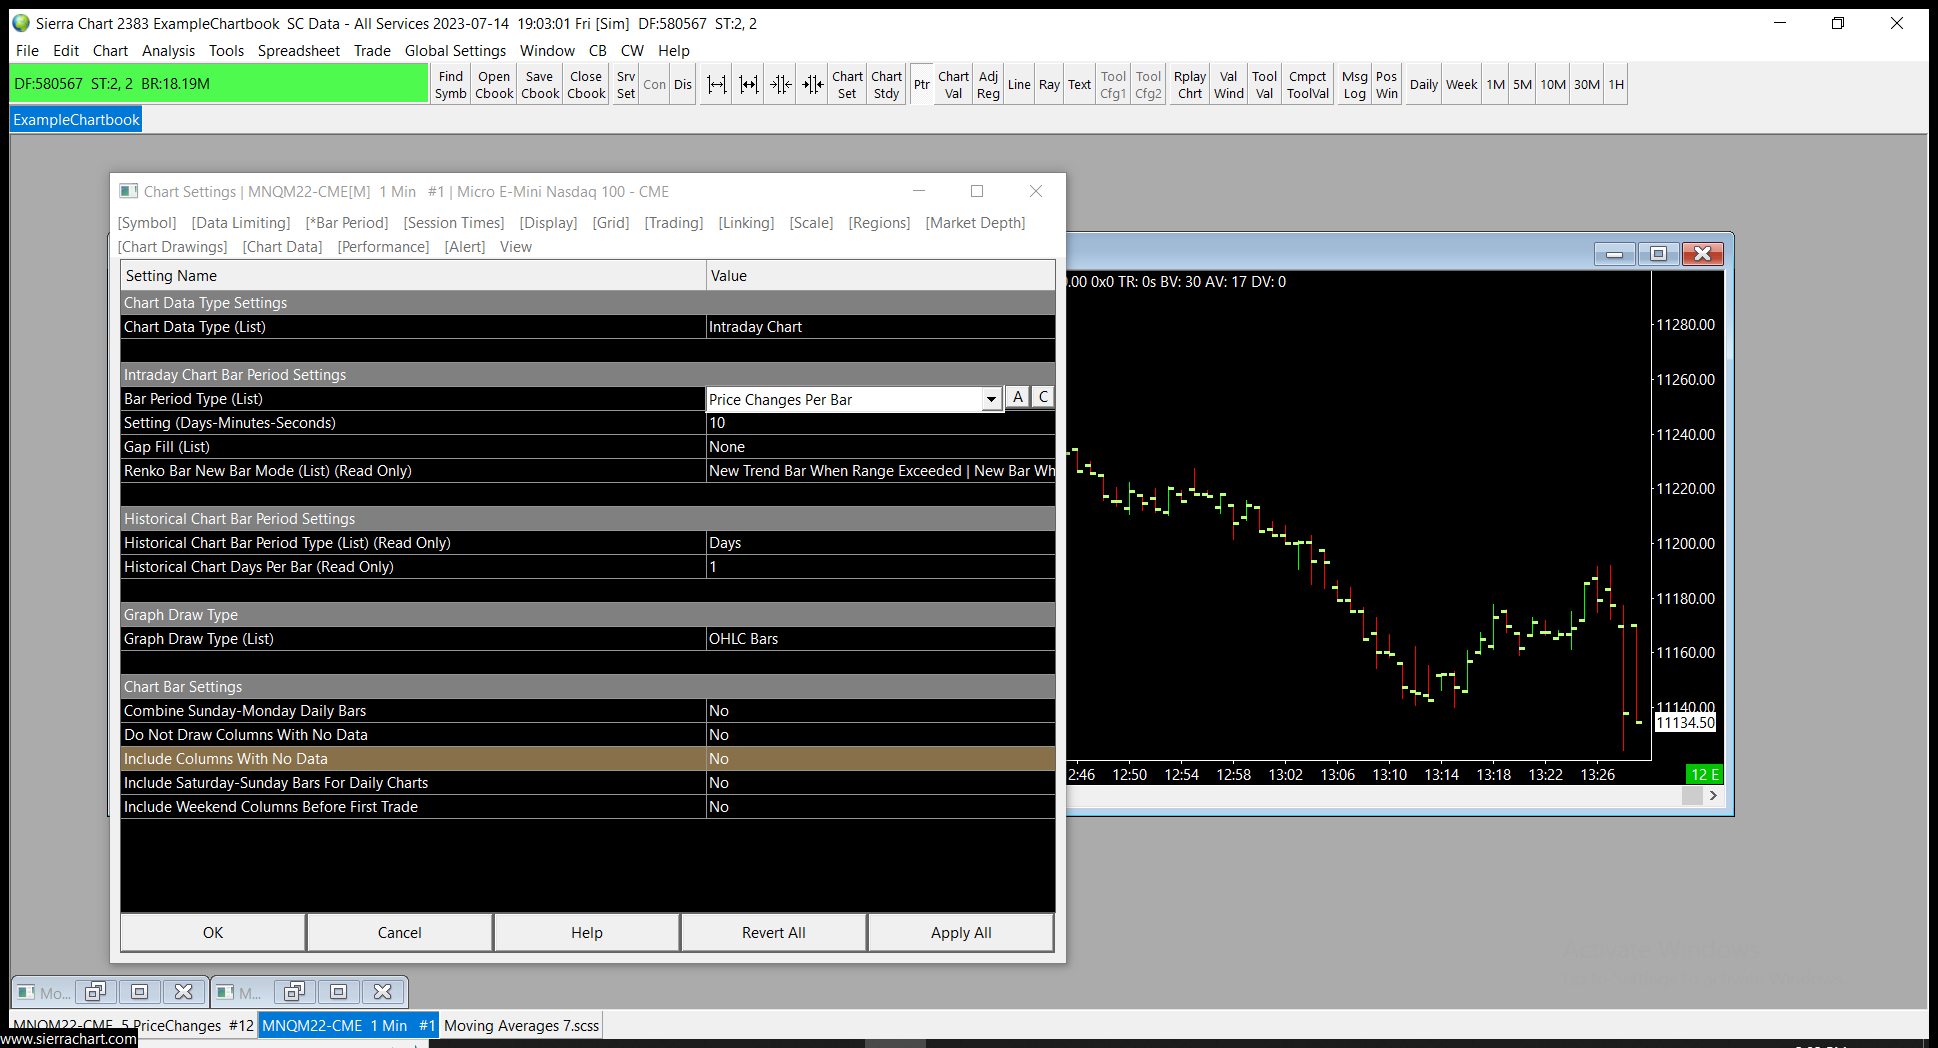Screen dimensions: 1938x1048
Task: Click the chart's horizontal scrollbar thumb
Action: pyautogui.click(x=1692, y=796)
